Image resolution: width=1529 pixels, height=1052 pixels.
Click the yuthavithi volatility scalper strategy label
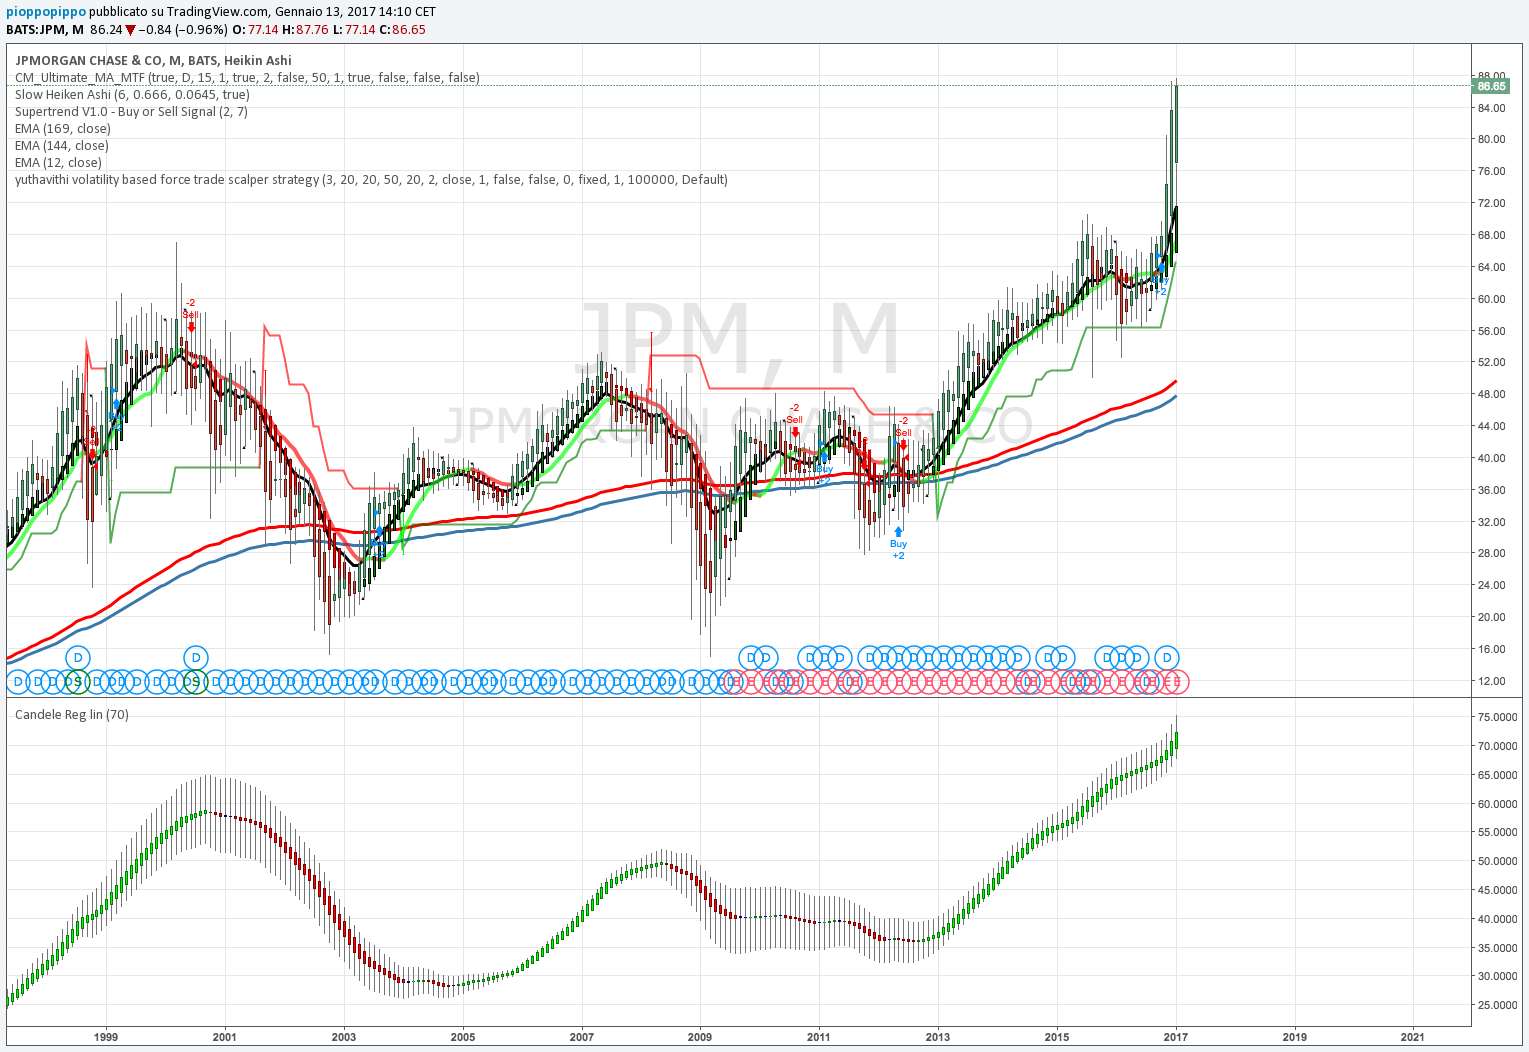[x=371, y=179]
